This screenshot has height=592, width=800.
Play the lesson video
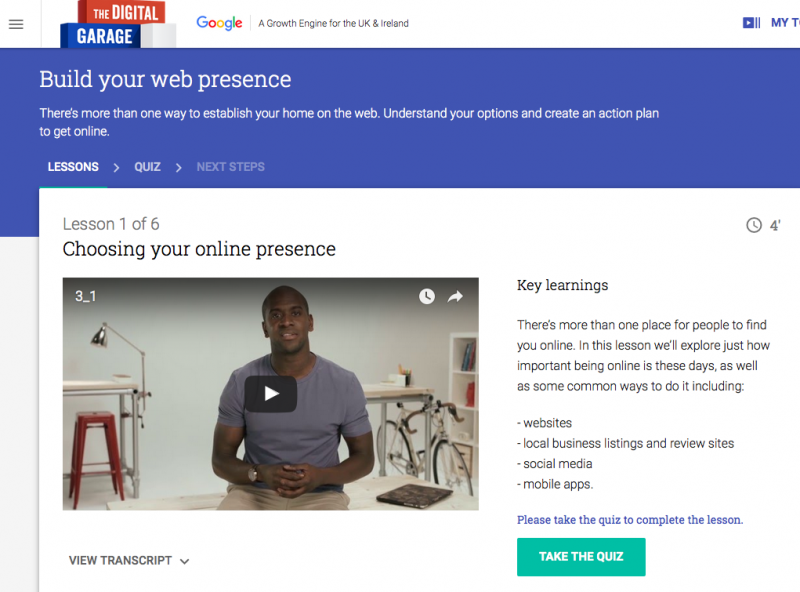[x=271, y=393]
